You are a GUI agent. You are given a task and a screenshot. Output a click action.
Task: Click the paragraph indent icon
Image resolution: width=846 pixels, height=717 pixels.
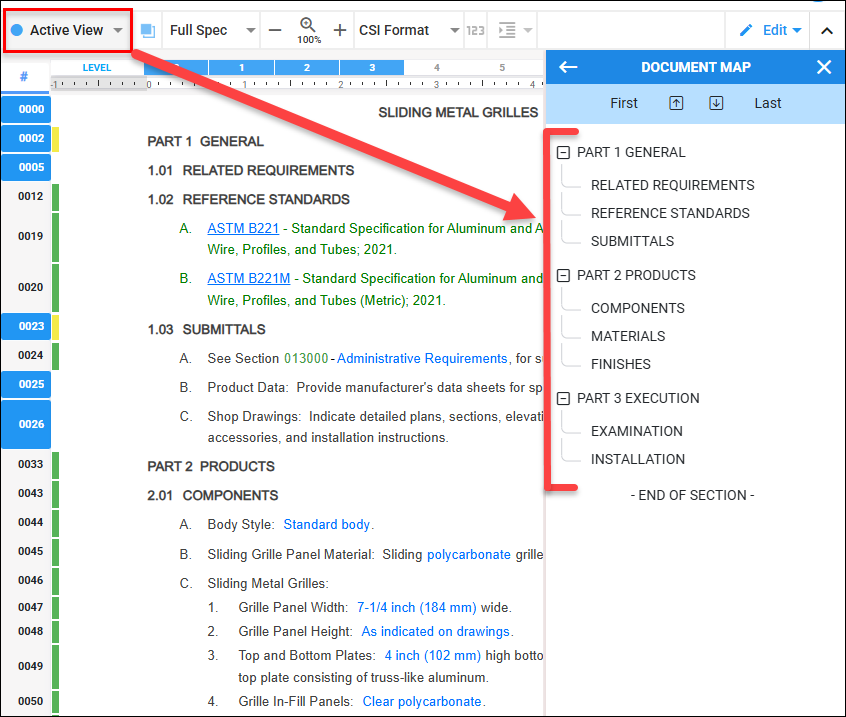point(507,30)
